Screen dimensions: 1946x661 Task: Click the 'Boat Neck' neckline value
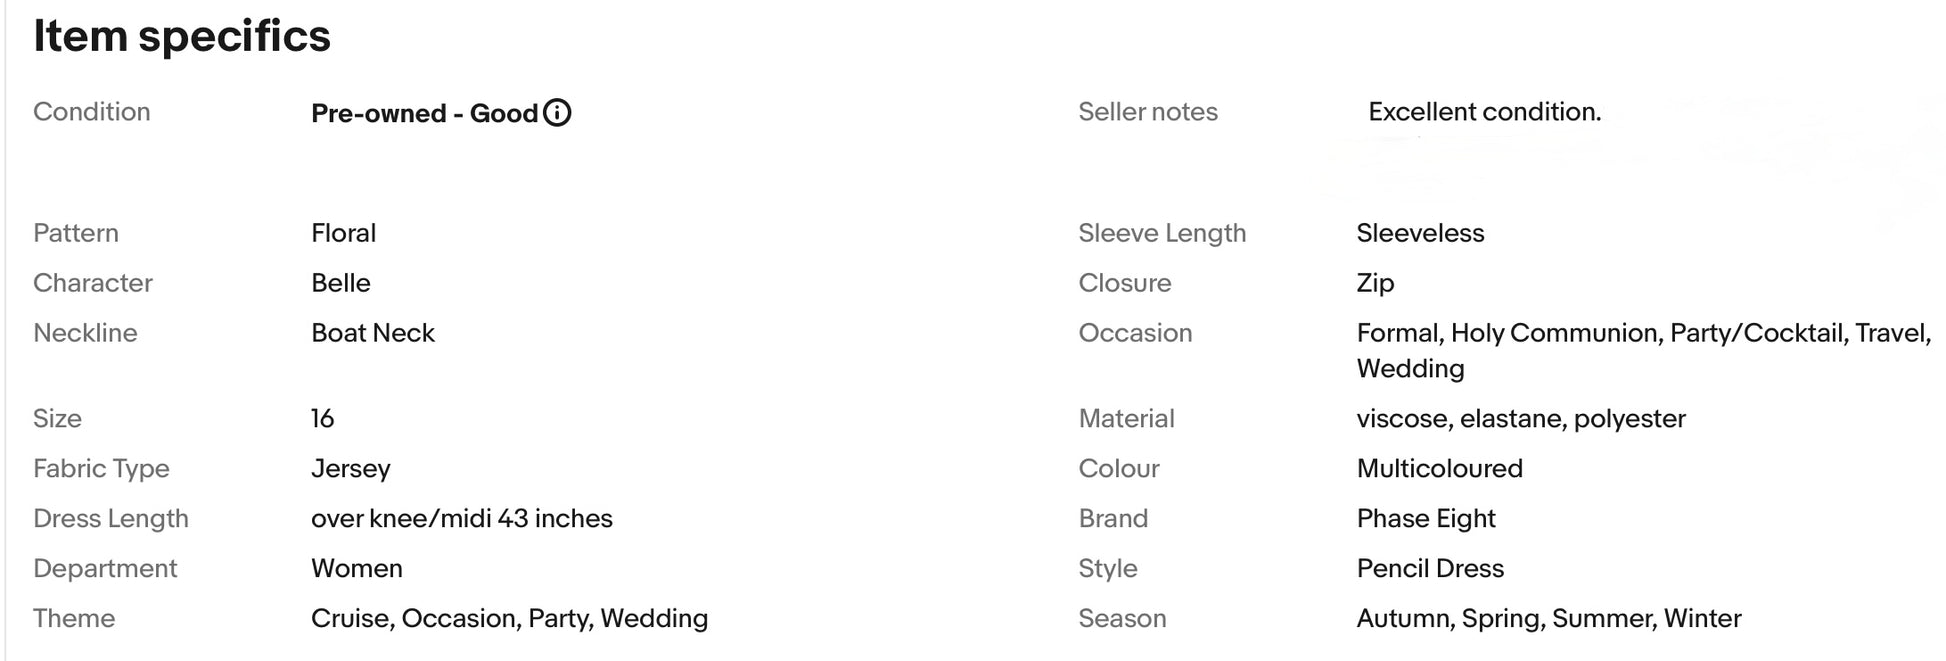(x=372, y=333)
